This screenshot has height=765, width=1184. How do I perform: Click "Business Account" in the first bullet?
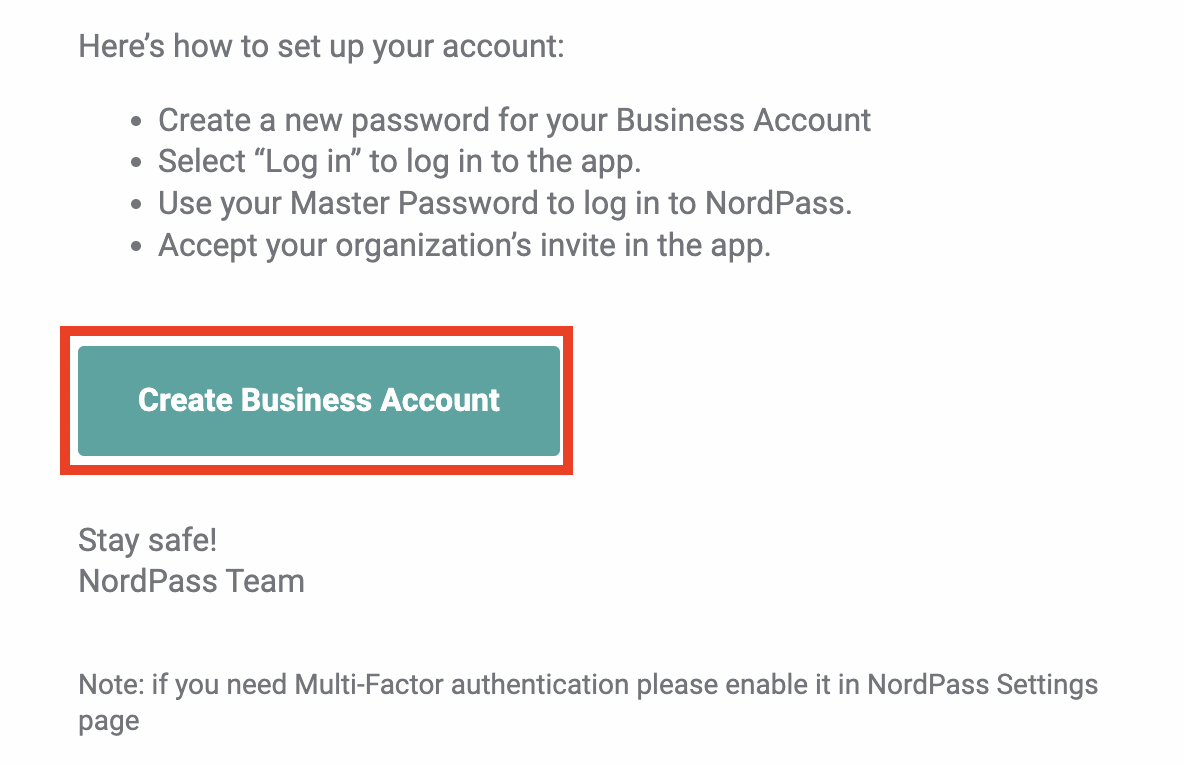point(743,121)
